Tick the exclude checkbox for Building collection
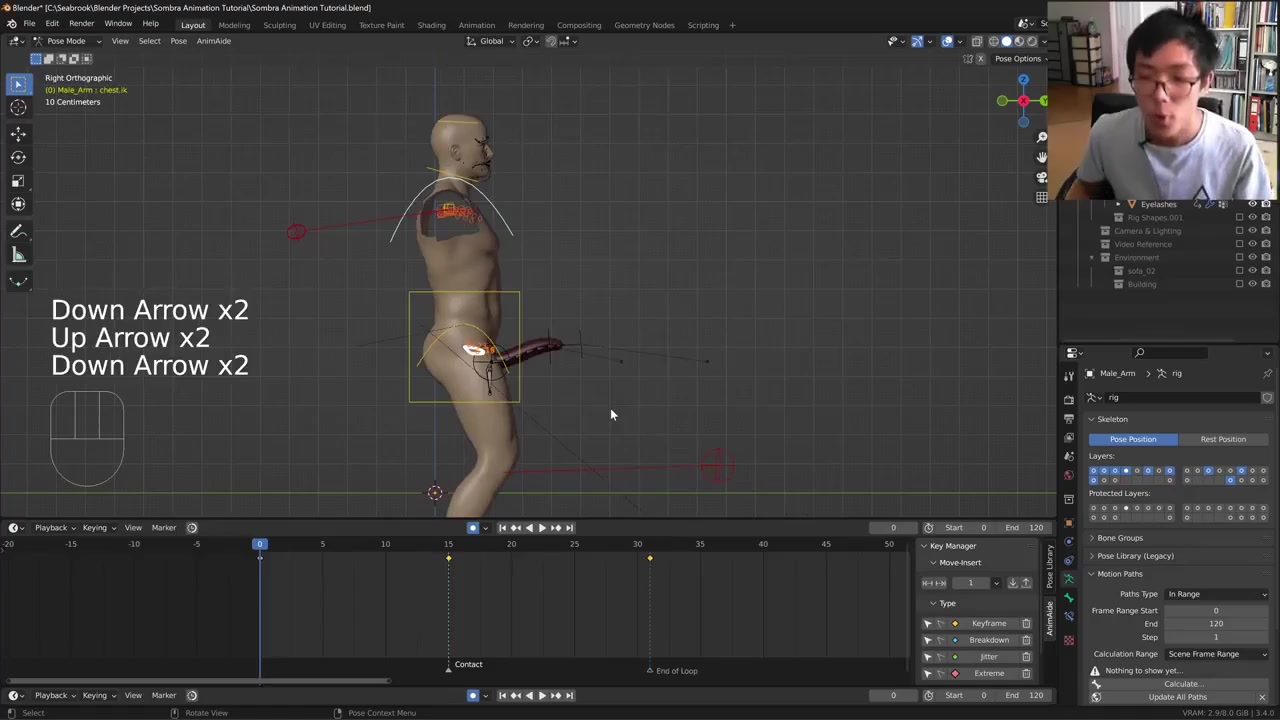Image resolution: width=1280 pixels, height=720 pixels. pyautogui.click(x=1240, y=284)
